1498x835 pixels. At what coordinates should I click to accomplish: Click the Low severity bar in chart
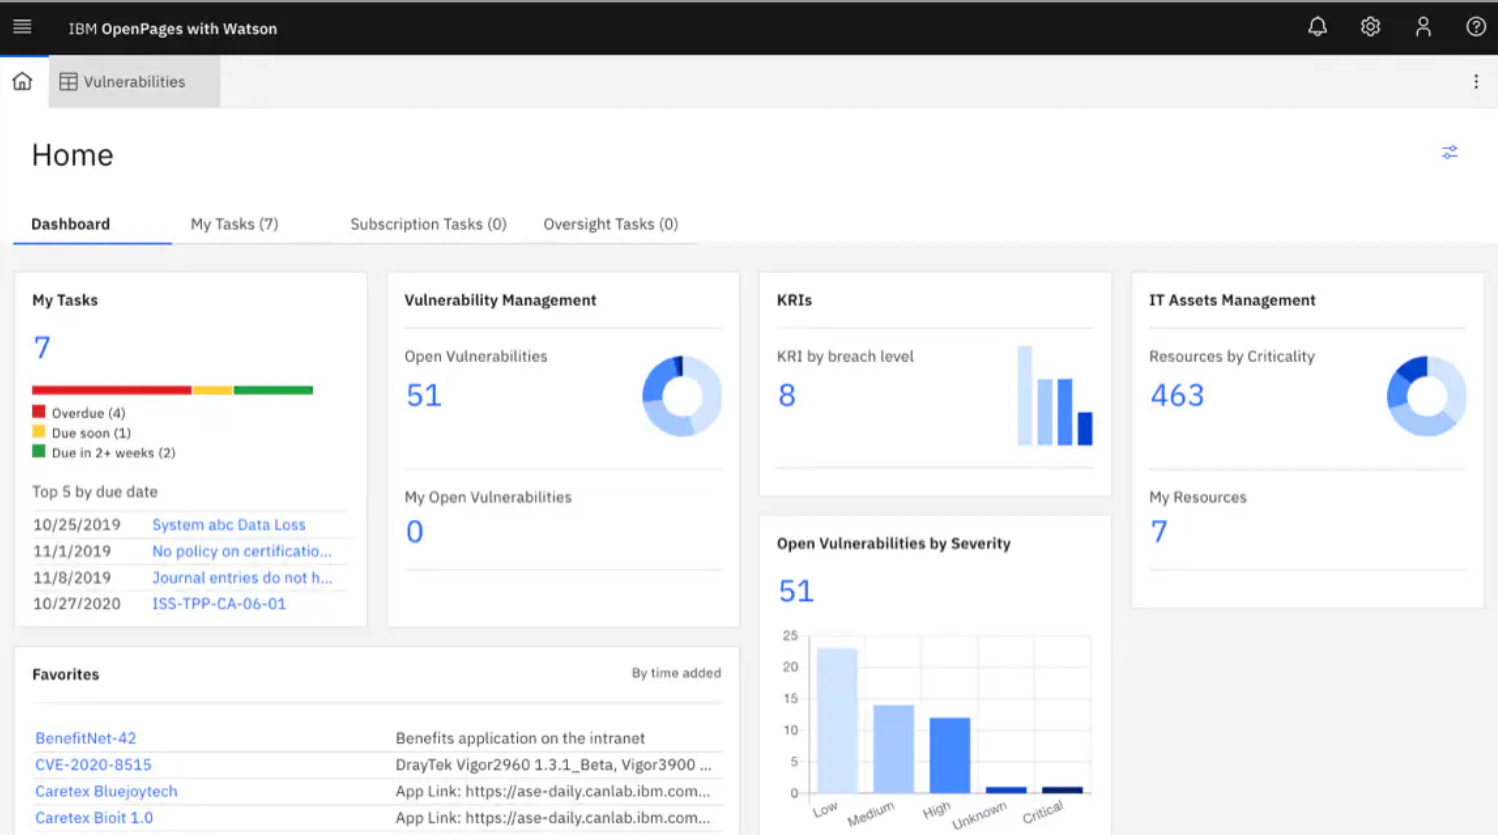[837, 720]
